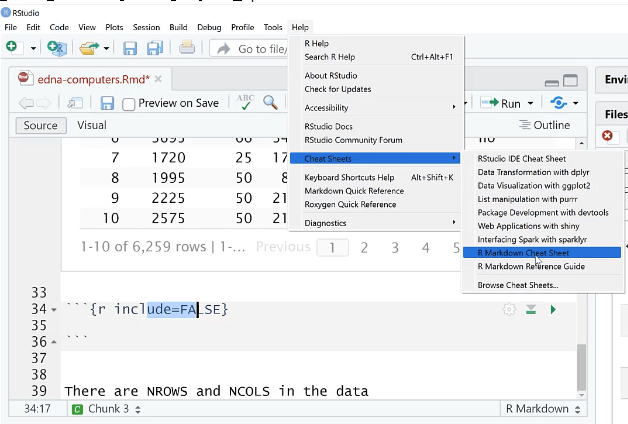Click the red delete icon in Files pane
628x424 pixels.
(x=607, y=135)
